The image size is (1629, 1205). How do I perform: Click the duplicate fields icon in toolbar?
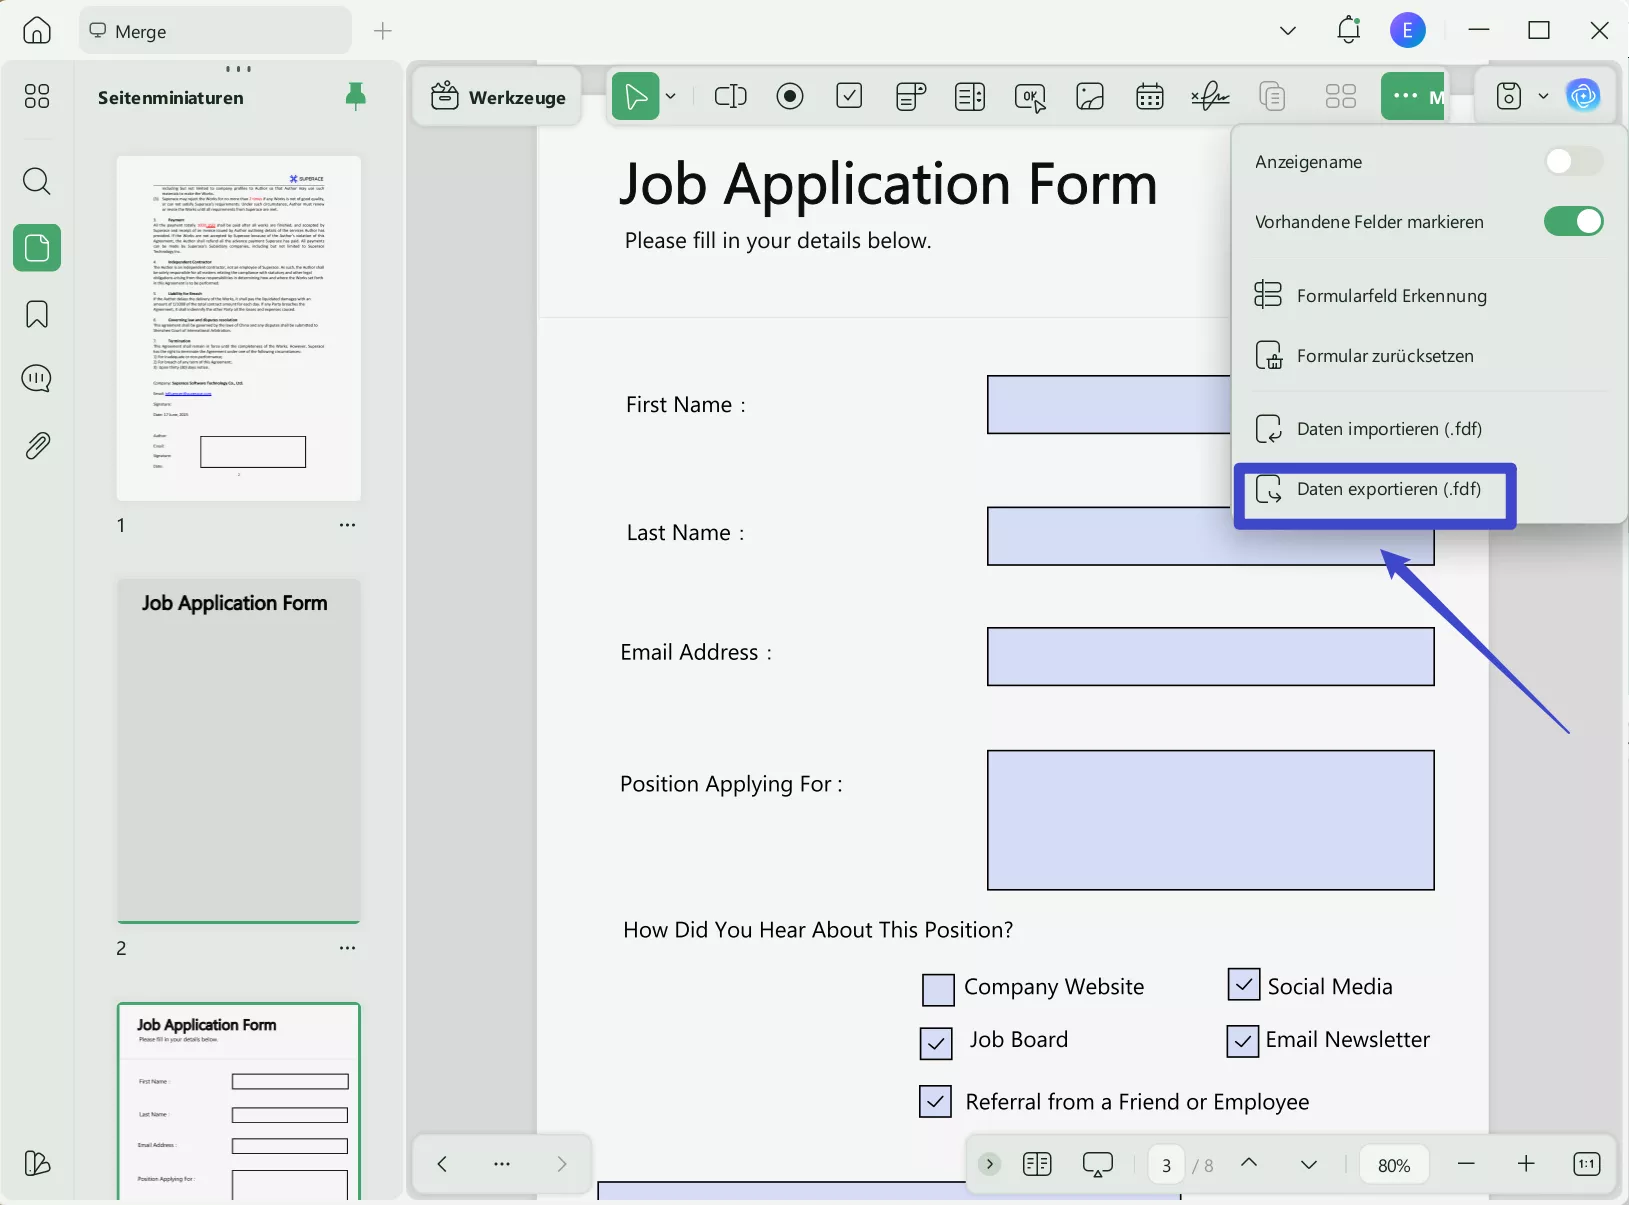click(x=1272, y=96)
